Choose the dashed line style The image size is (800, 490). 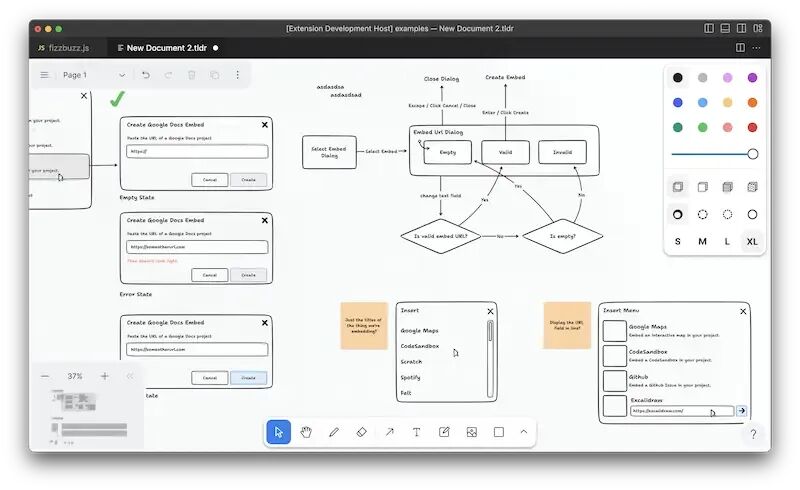coord(703,214)
